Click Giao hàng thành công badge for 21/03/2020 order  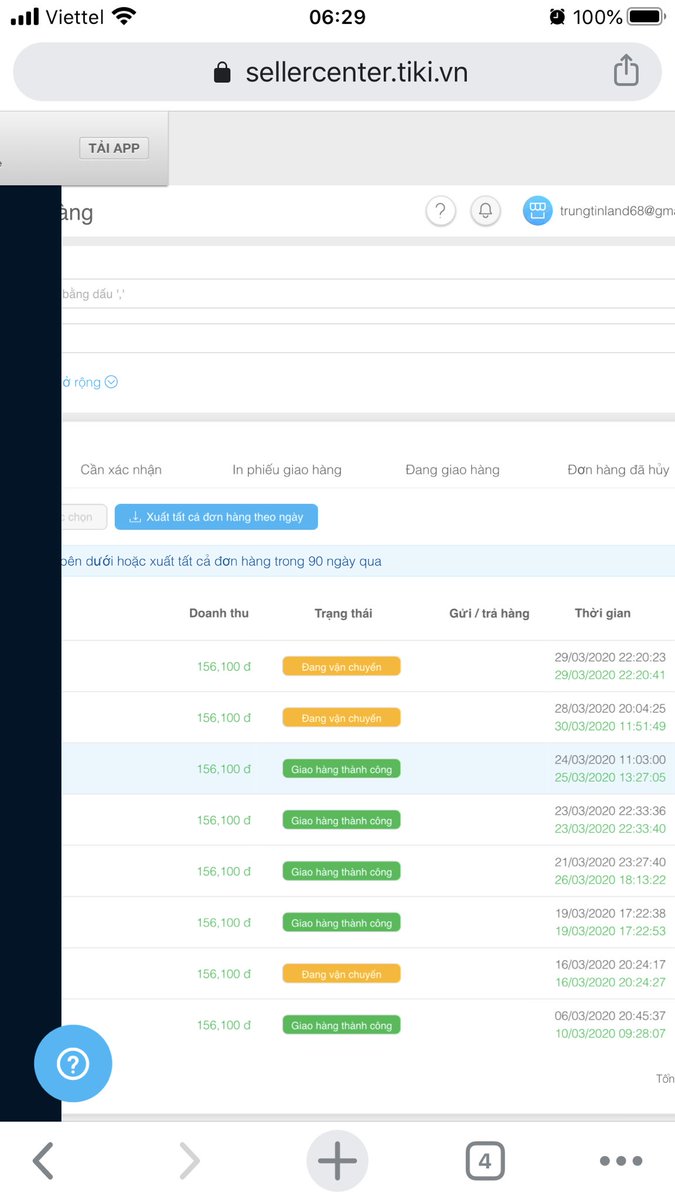[342, 871]
